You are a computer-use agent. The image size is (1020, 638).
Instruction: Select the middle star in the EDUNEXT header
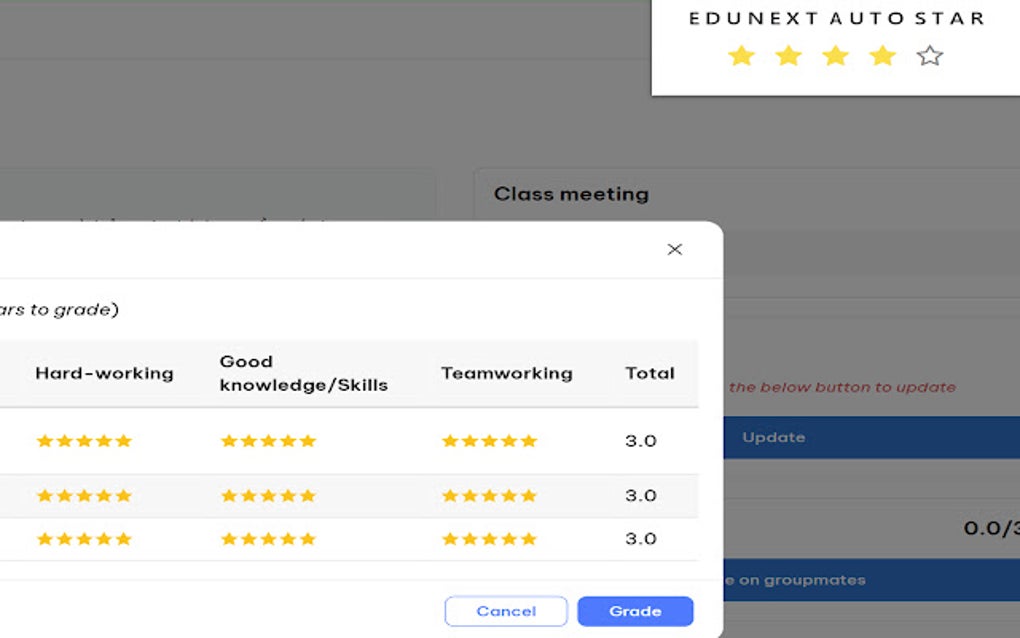pos(835,56)
